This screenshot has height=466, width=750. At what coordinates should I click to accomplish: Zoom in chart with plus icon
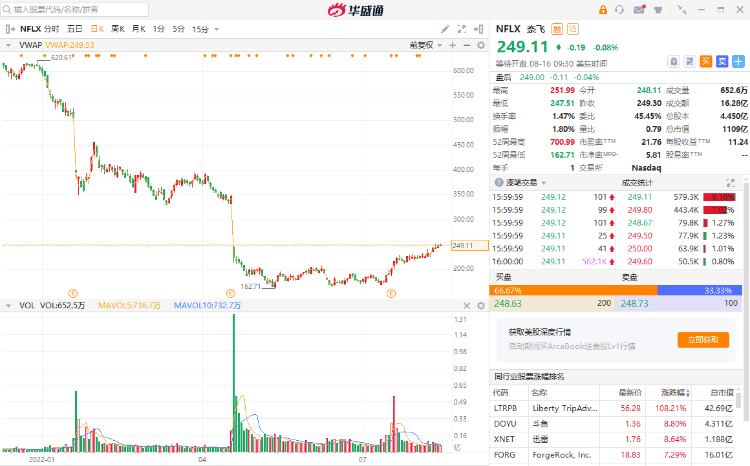452,45
